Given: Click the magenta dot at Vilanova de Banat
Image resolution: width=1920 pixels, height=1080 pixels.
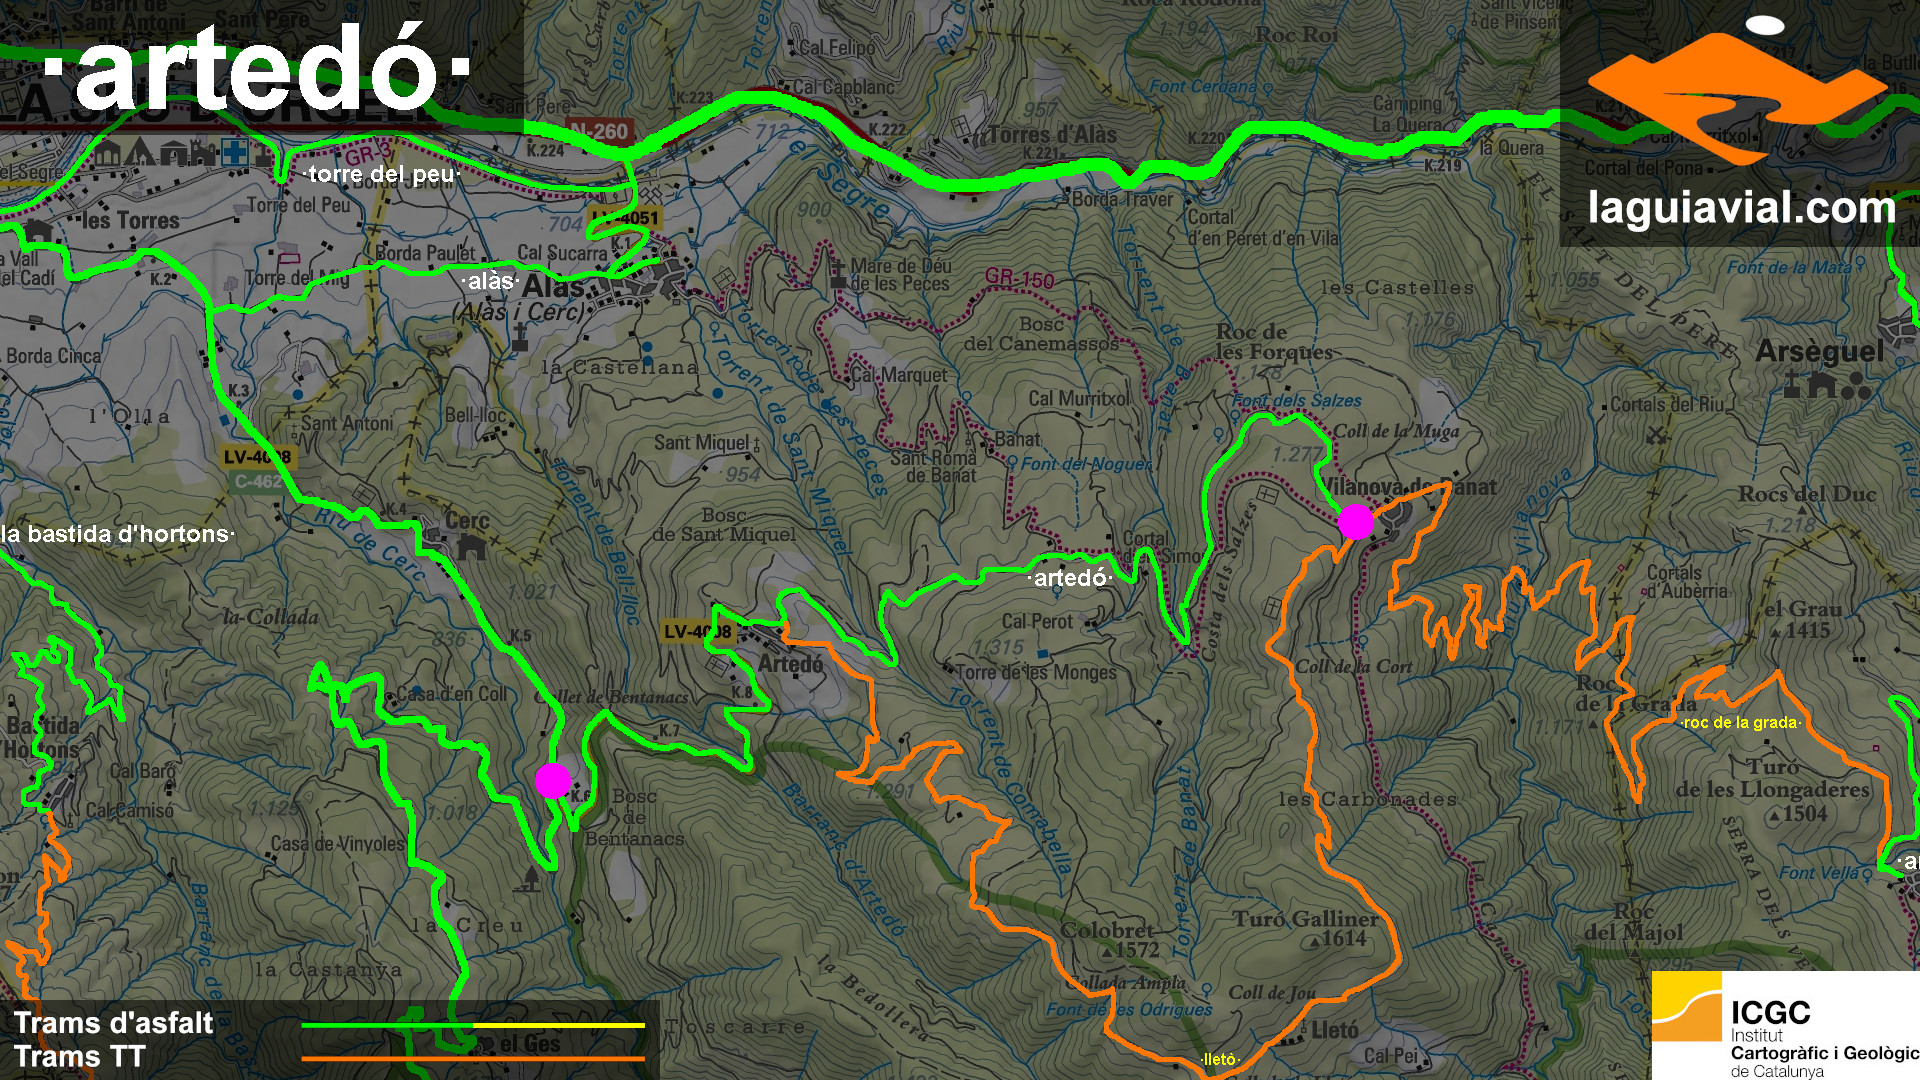Looking at the screenshot, I should pyautogui.click(x=1356, y=522).
